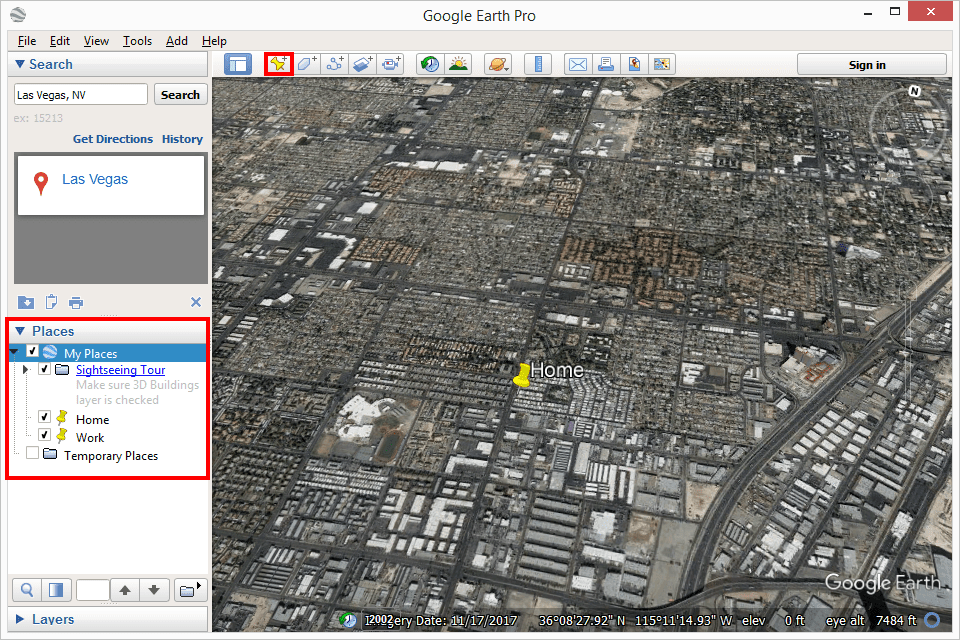Select the Add Path tool
The height and width of the screenshot is (640, 960).
coord(335,64)
